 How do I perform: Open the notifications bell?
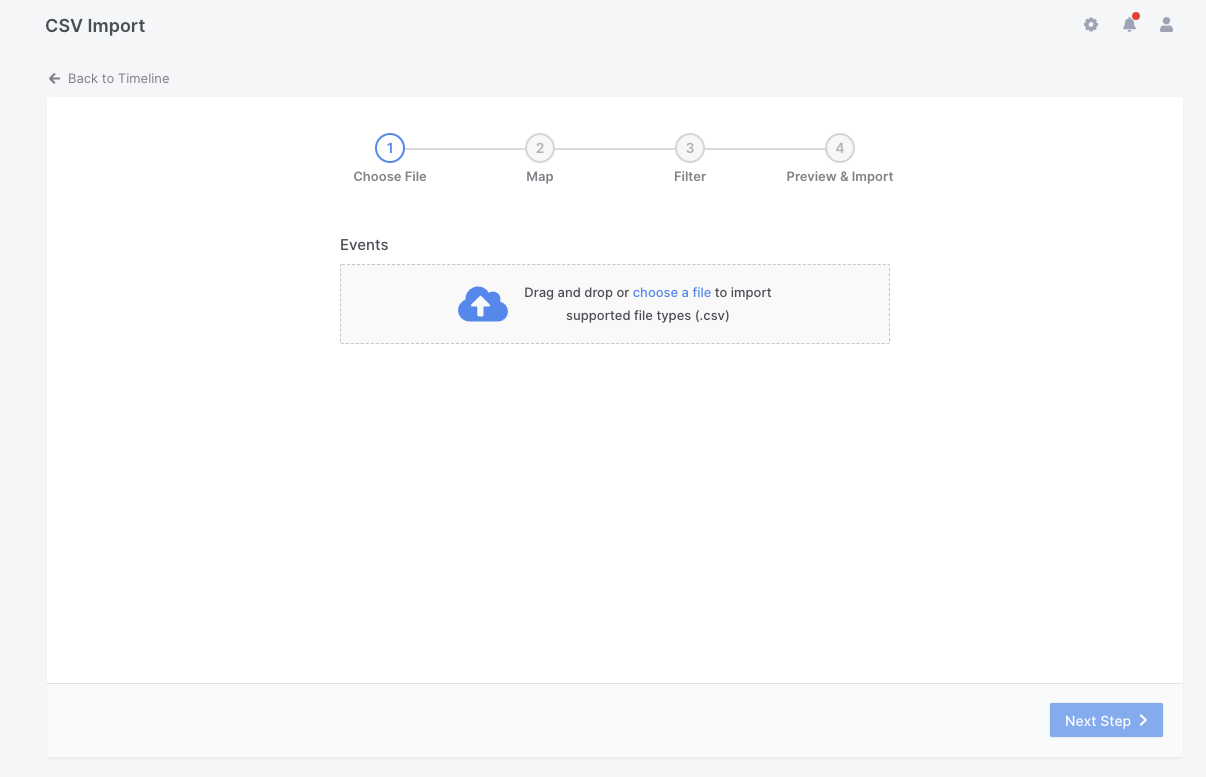[1129, 25]
